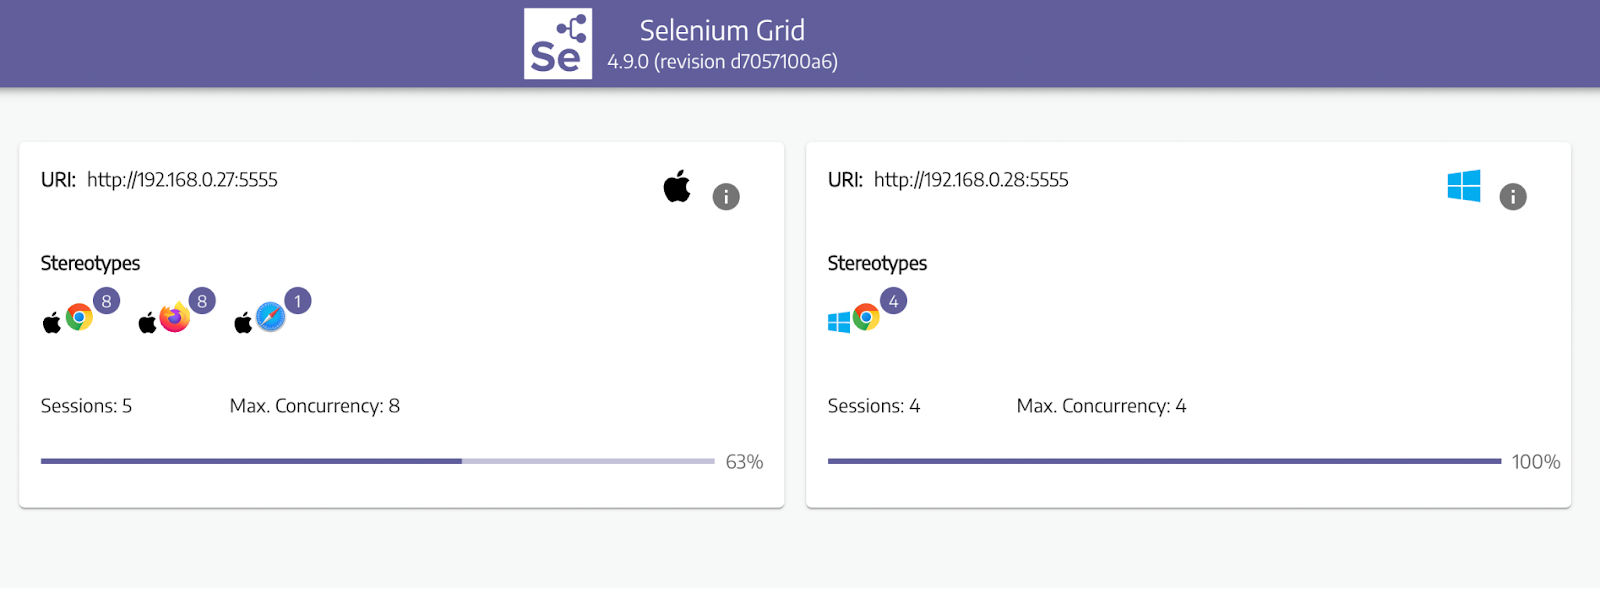The image size is (1600, 589).
Task: Open info for the 192.168.0.28 node
Action: [1512, 197]
